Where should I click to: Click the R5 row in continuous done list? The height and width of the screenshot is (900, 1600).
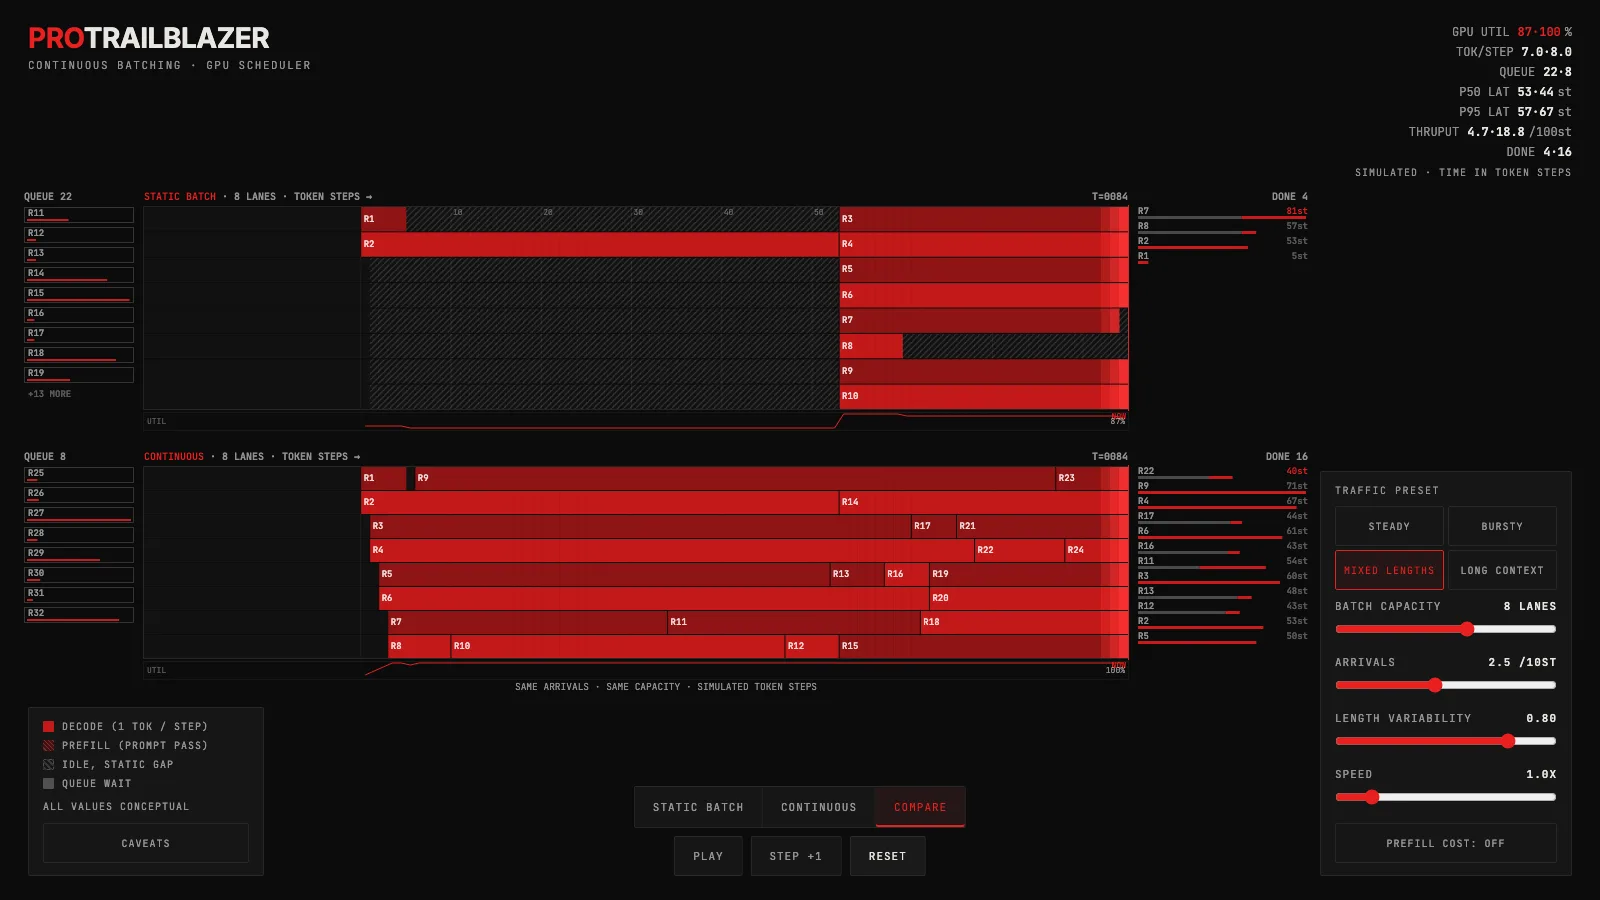click(x=1222, y=638)
